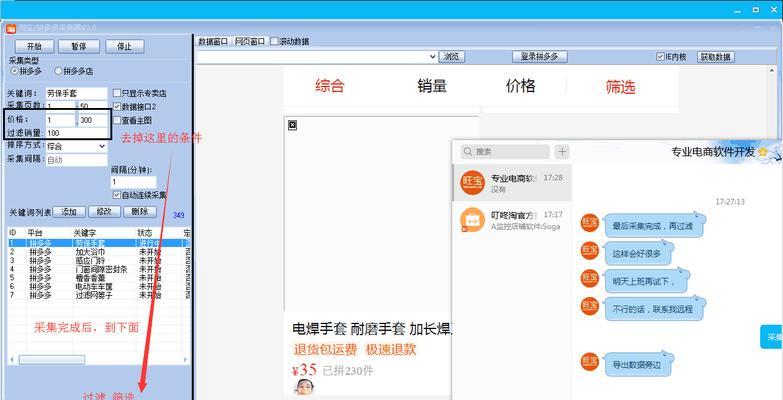The image size is (783, 400).
Task: Click the 叮咚淘官方 briefcase avatar
Action: pos(472,220)
